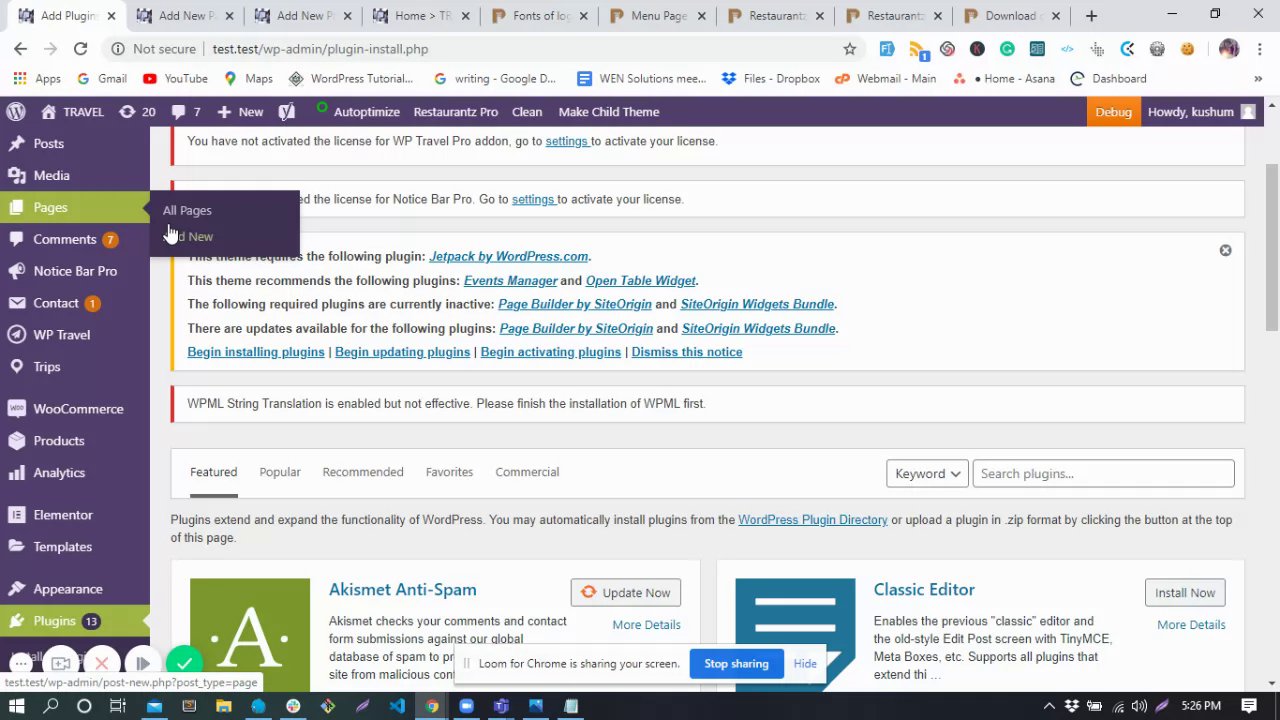Screen dimensions: 1280x720
Task: Finish the Loom recording with green check
Action: click(x=184, y=662)
